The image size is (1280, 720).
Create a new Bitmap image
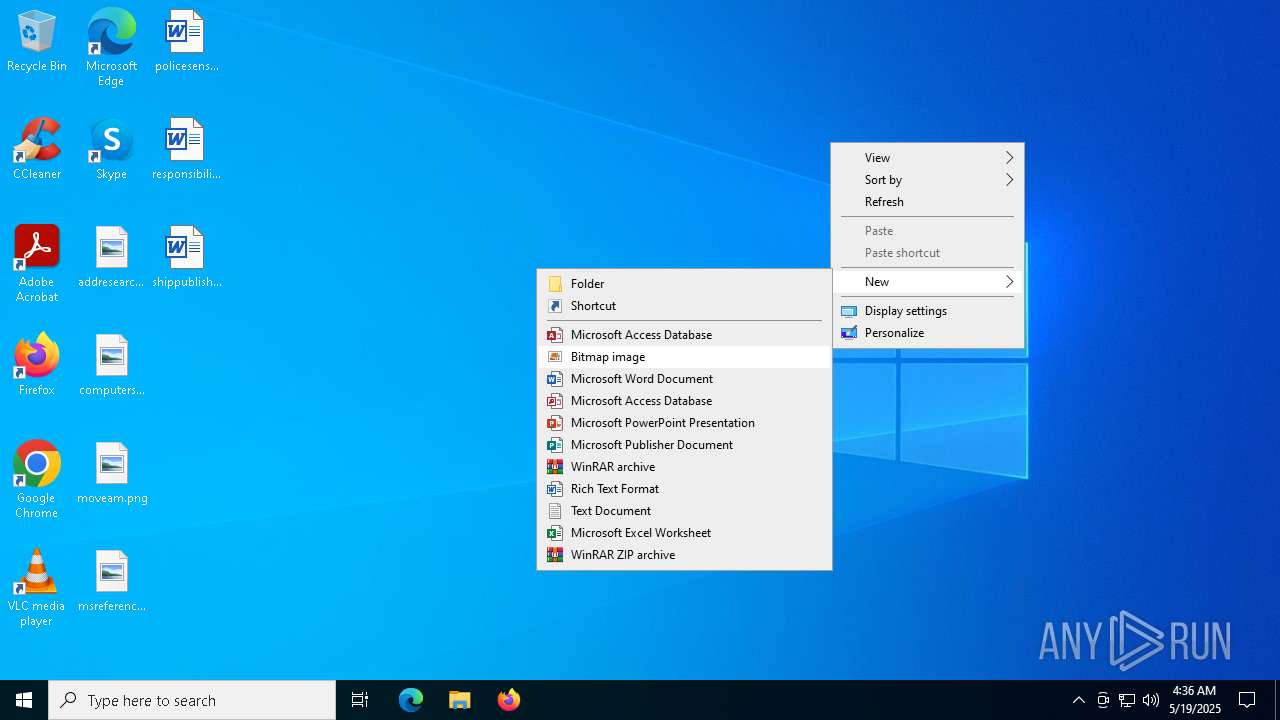point(684,356)
